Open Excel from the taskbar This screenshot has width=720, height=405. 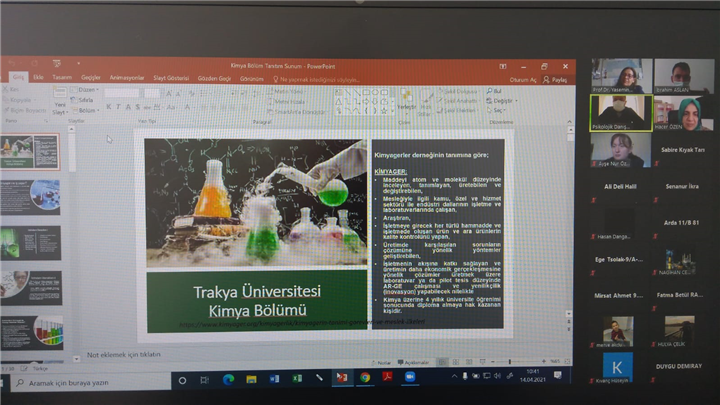pos(297,378)
